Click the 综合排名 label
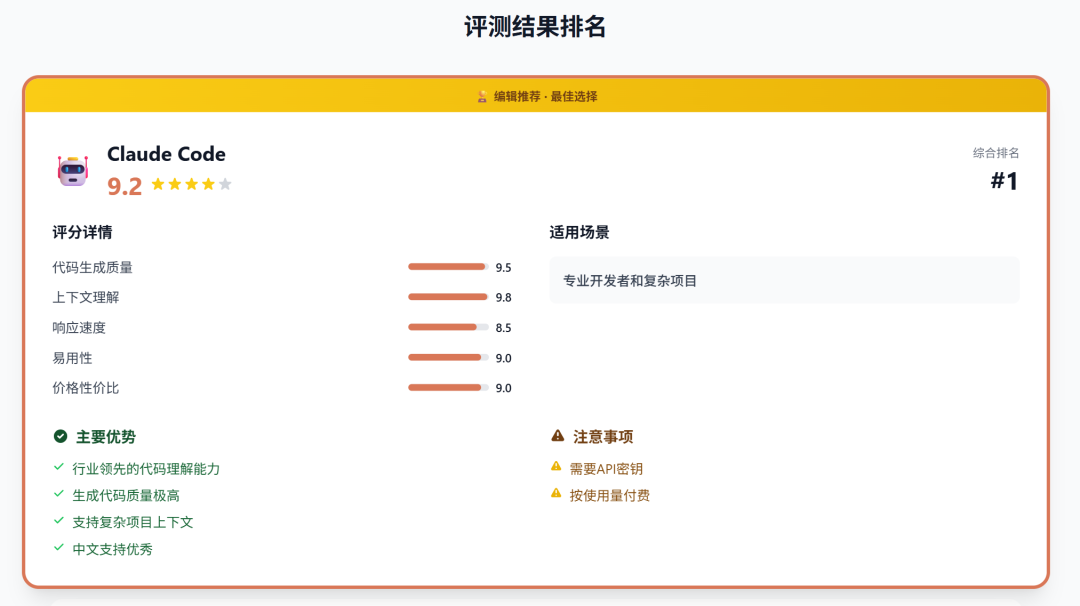 coord(996,153)
